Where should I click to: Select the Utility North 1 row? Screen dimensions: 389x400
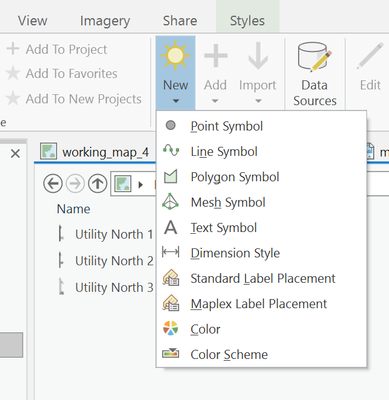tap(105, 234)
